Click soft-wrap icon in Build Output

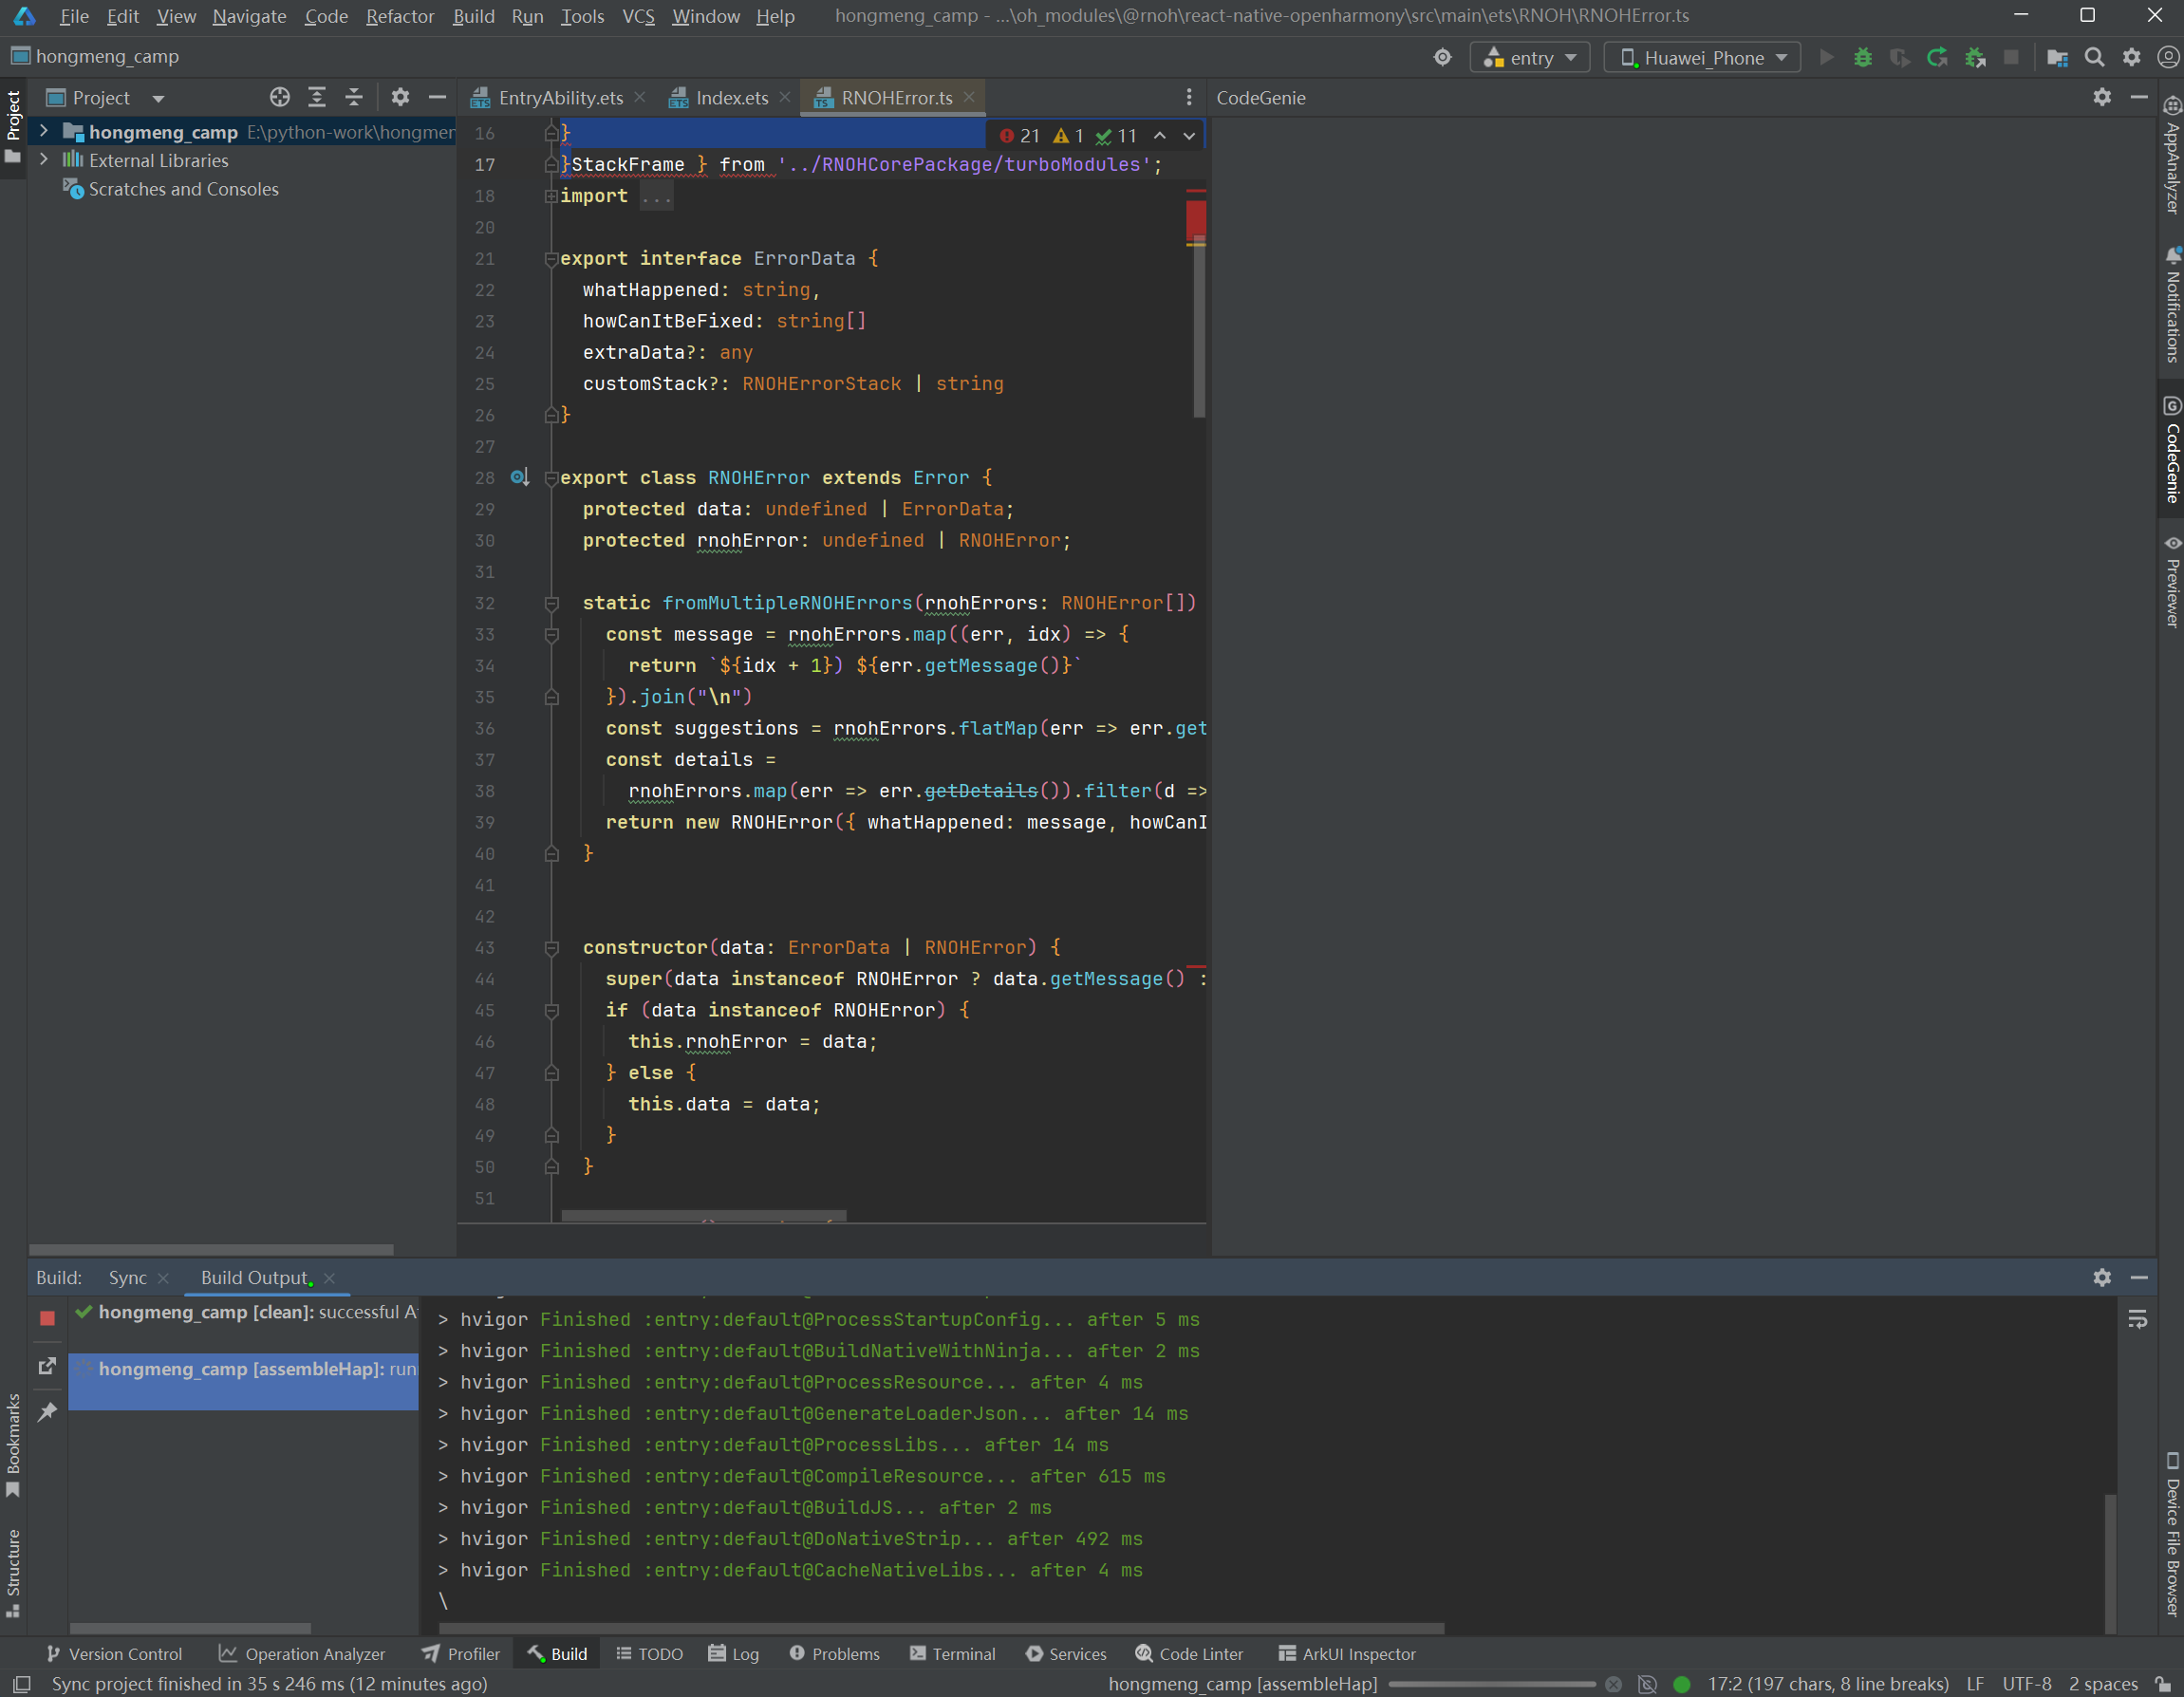(2137, 1320)
